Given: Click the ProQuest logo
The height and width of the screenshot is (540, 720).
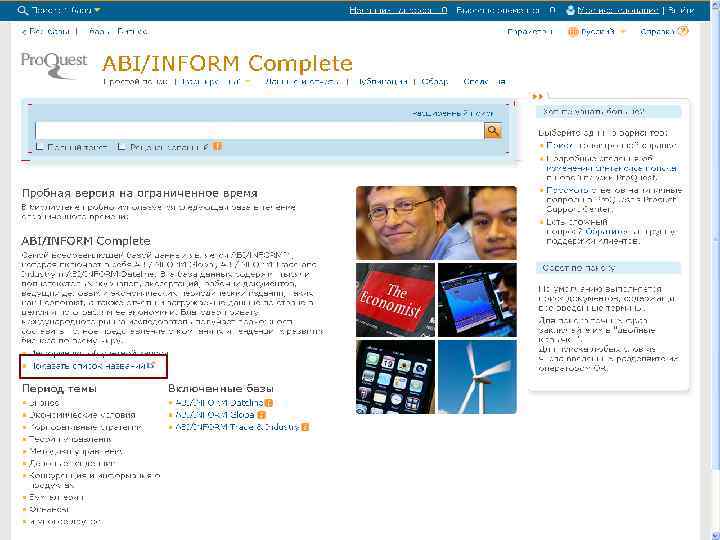Looking at the screenshot, I should tap(54, 65).
